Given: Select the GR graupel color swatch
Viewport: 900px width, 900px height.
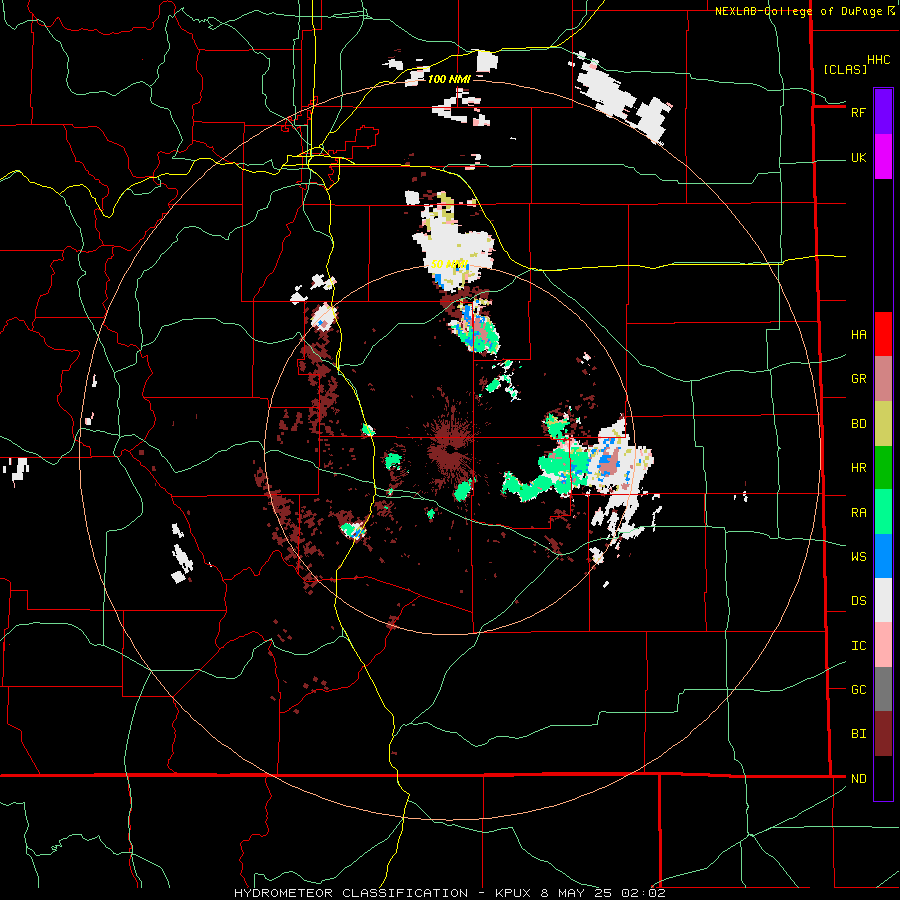Looking at the screenshot, I should click(883, 378).
